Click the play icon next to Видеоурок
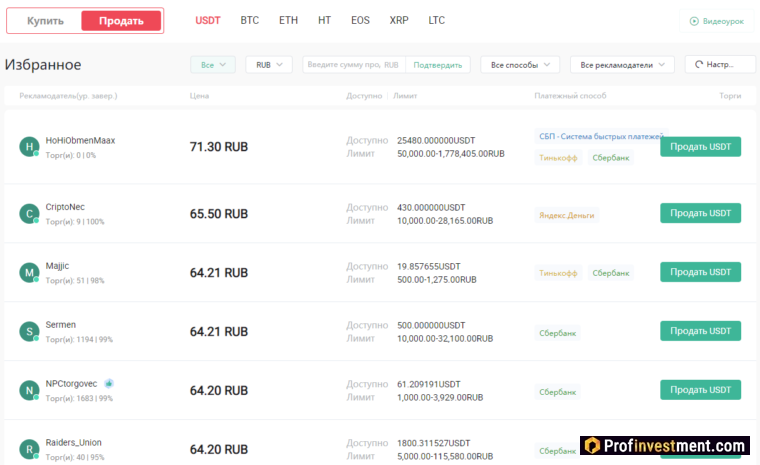The image size is (760, 465). pos(694,21)
